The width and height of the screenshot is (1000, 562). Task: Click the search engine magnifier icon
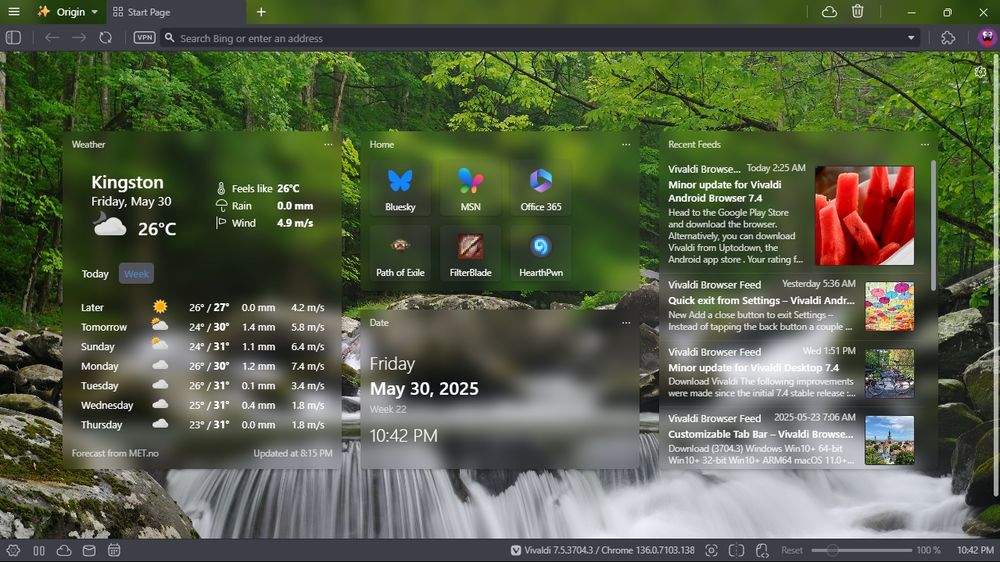169,38
